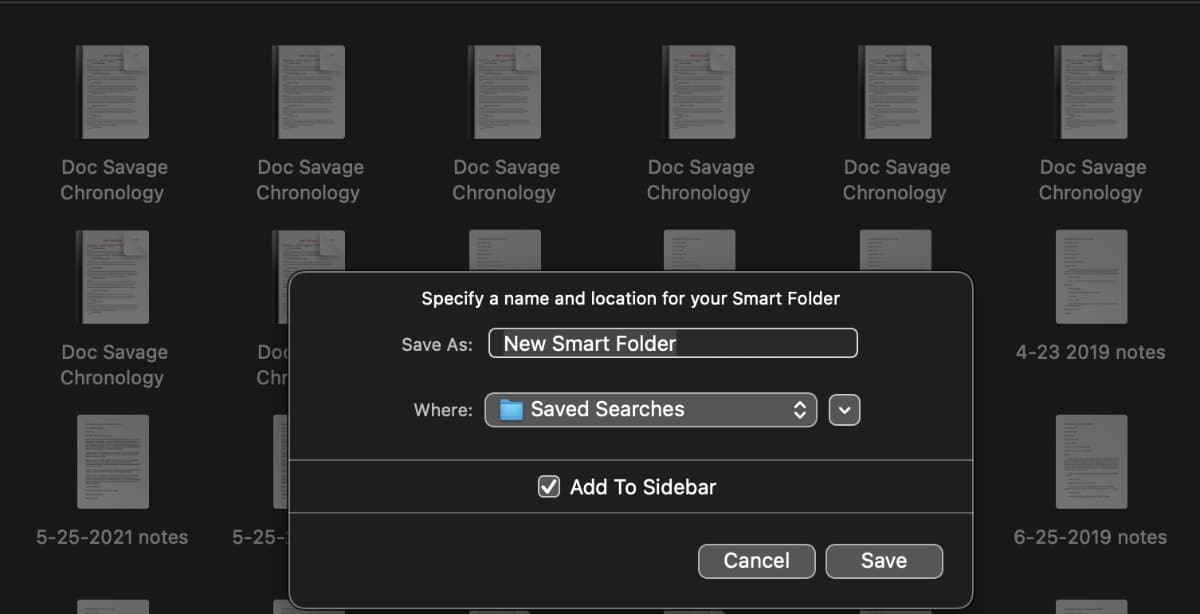
Task: Click the first Doc Savage Chronology icon in top row
Action: click(113, 92)
